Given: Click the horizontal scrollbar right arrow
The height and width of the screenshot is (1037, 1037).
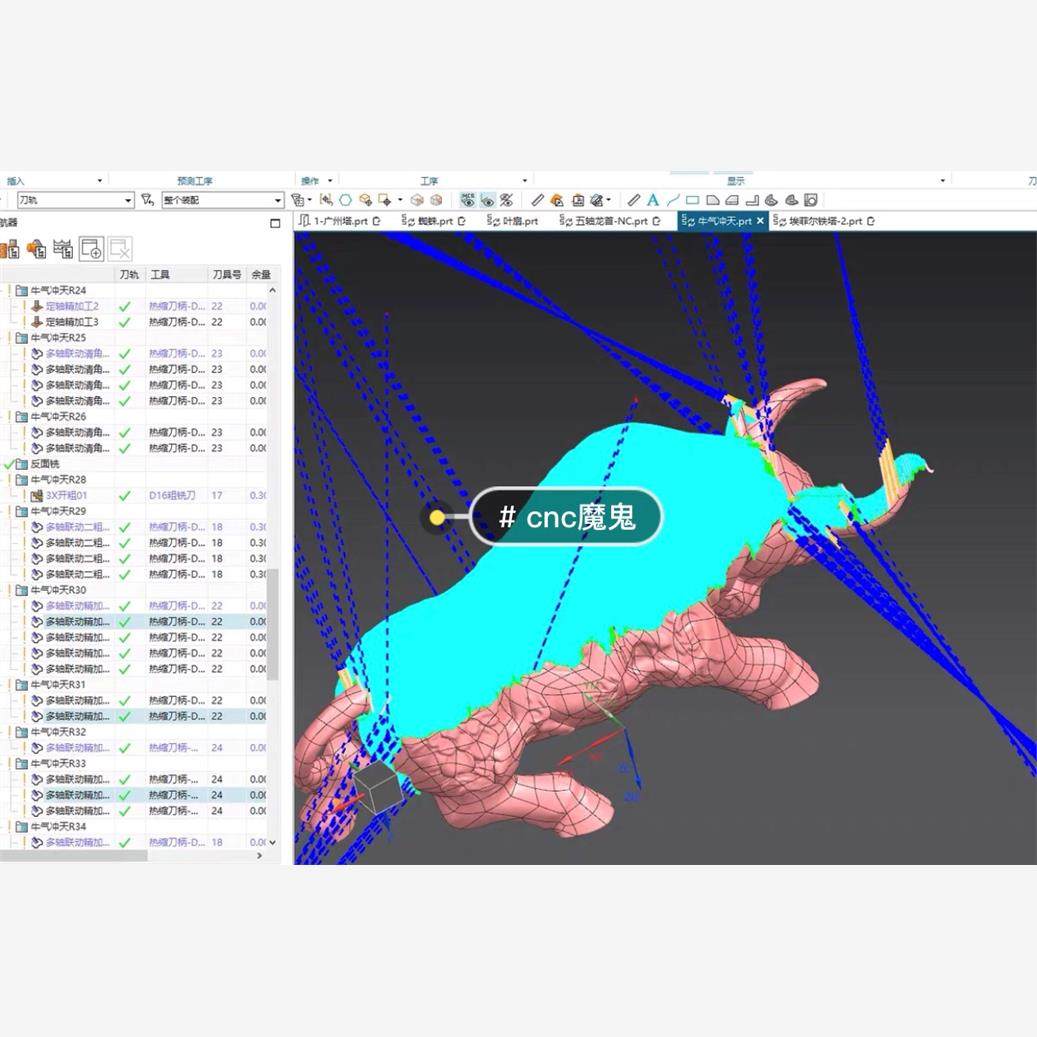Looking at the screenshot, I should click(259, 856).
